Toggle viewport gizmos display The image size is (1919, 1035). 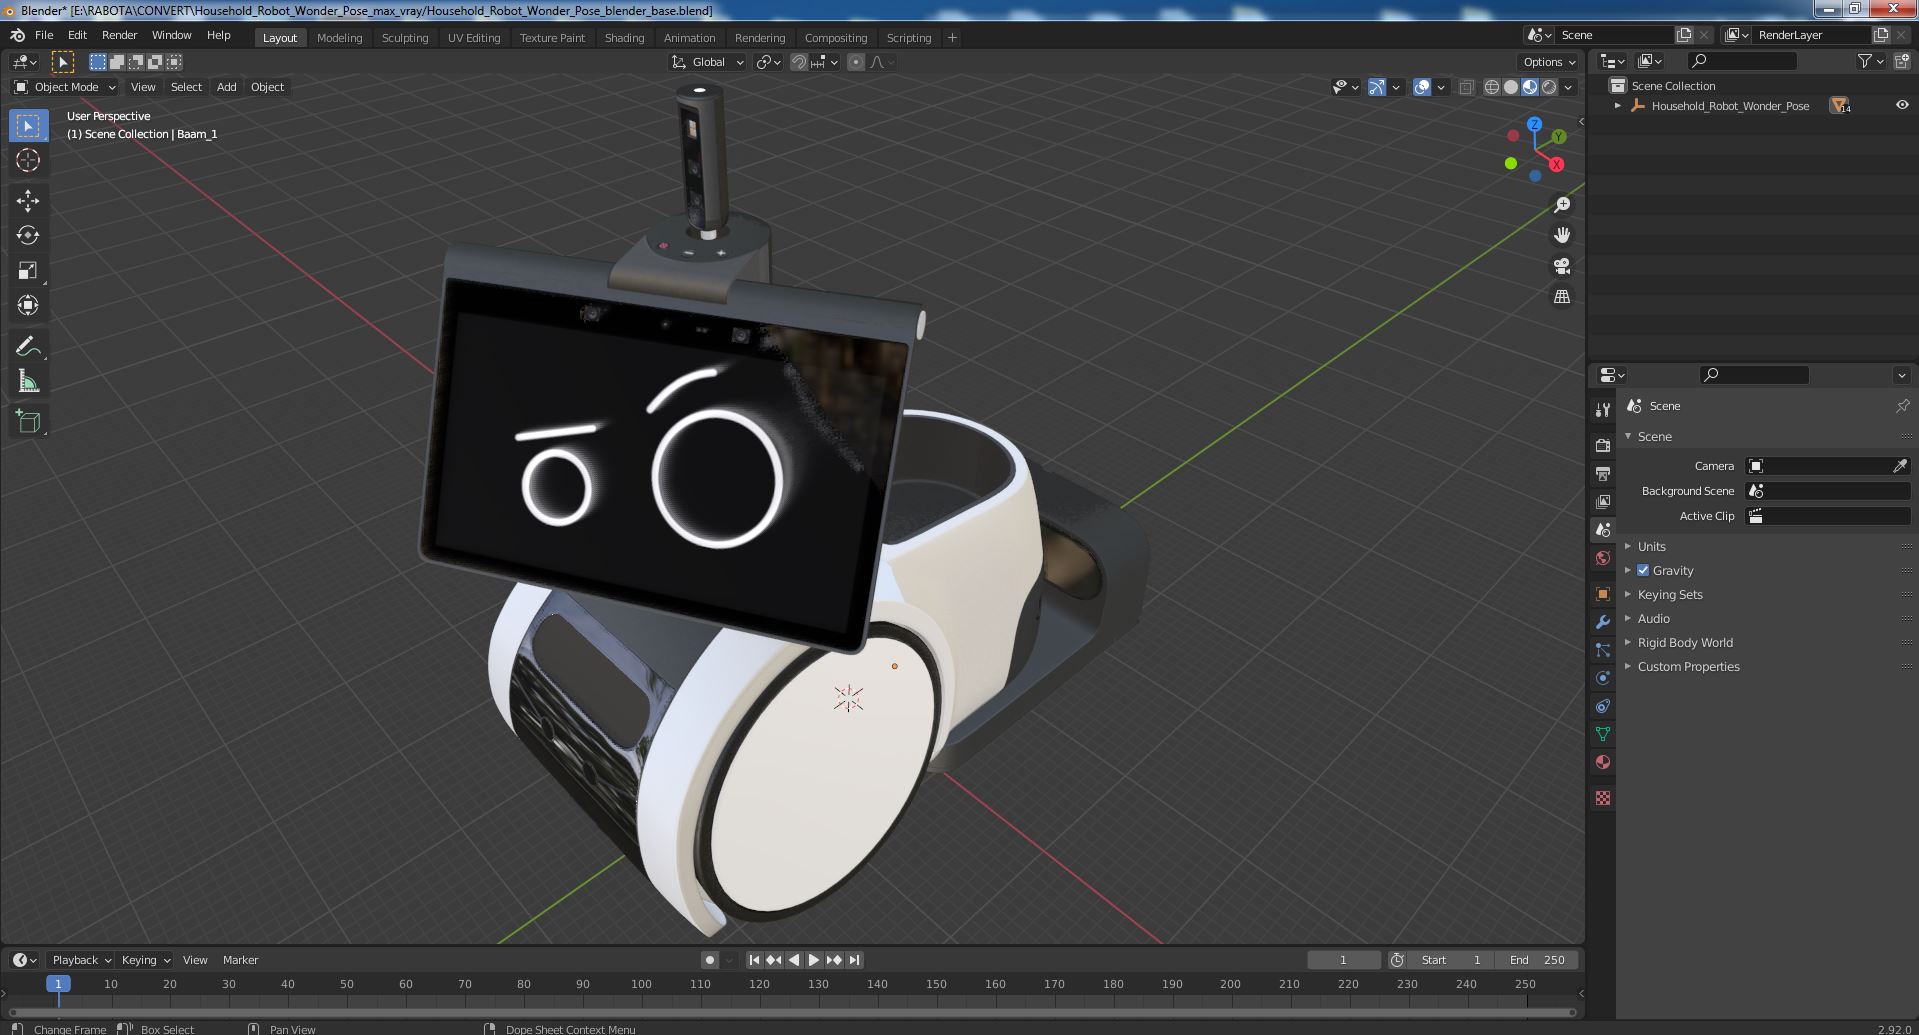click(x=1377, y=87)
